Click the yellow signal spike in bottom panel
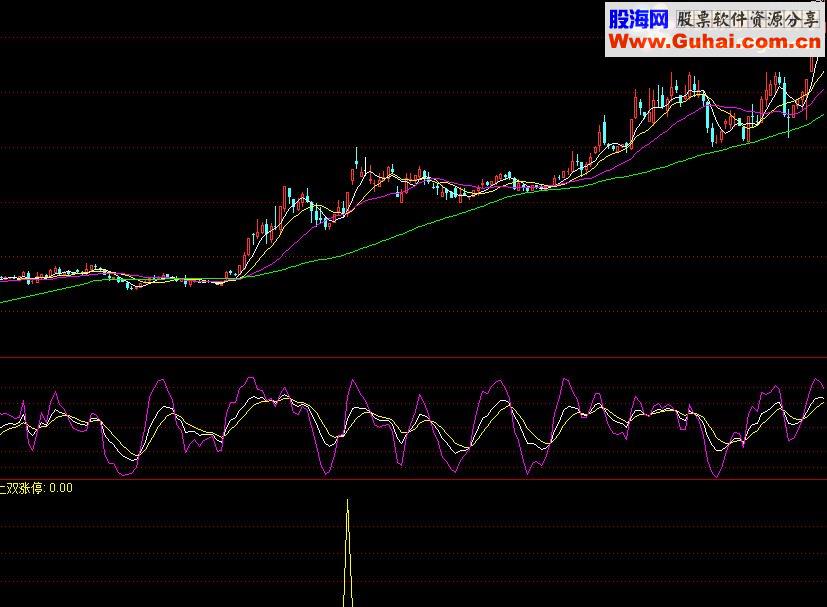827x607 pixels. 348,553
